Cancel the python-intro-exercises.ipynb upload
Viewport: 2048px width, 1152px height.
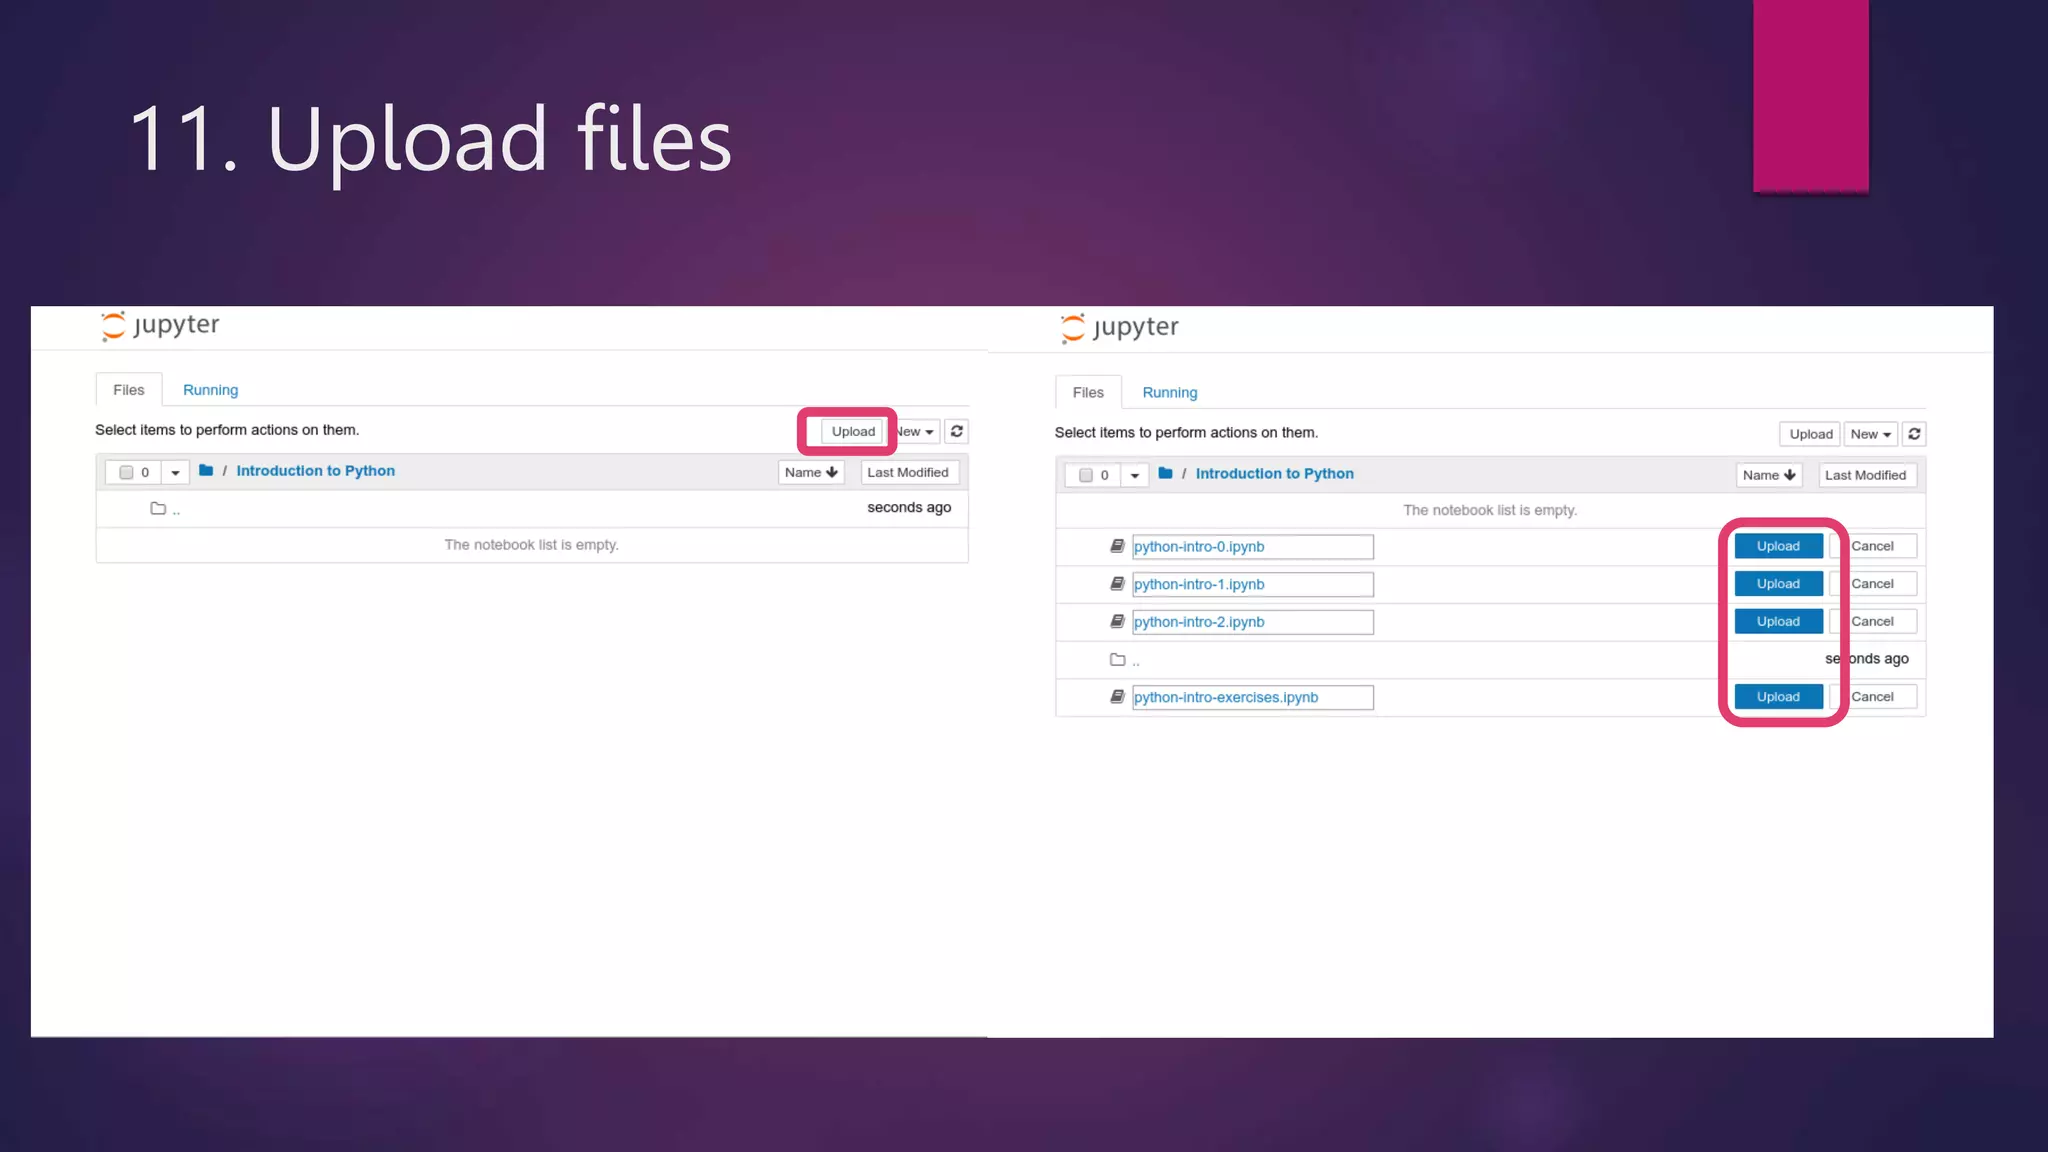[x=1872, y=697]
